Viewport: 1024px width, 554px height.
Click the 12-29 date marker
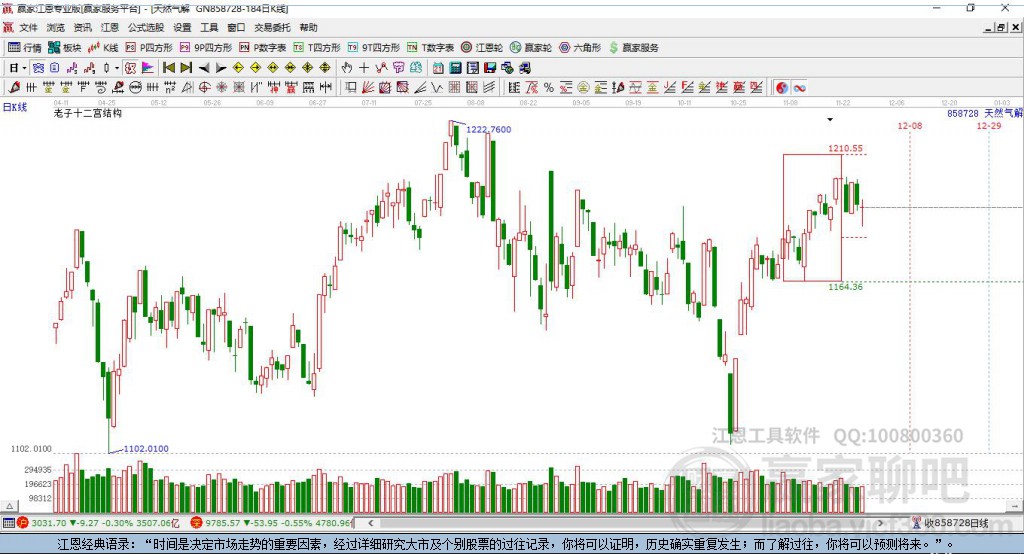click(x=989, y=125)
